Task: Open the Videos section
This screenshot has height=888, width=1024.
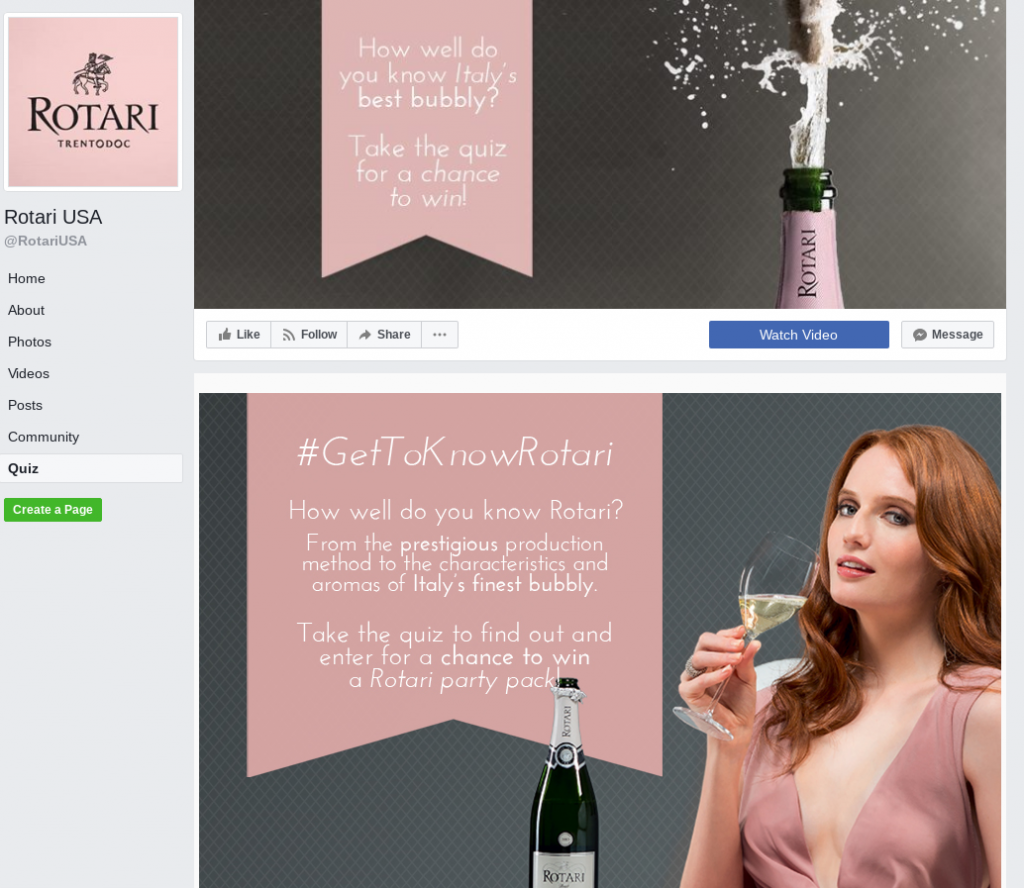Action: [28, 373]
